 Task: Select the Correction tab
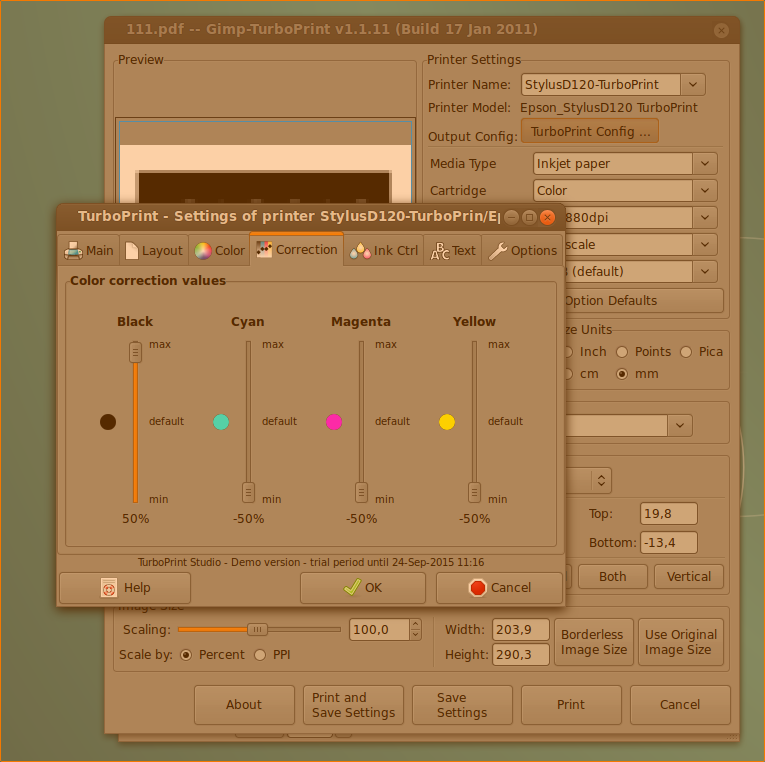(297, 250)
